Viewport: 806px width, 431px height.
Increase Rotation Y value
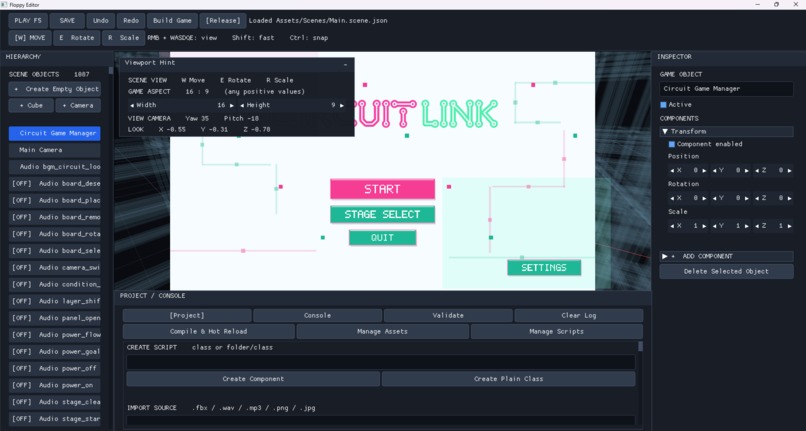747,198
